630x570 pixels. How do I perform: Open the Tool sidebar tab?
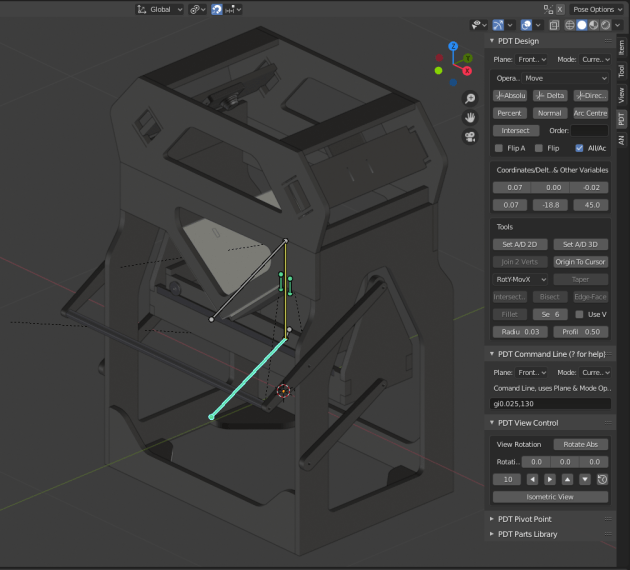(621, 71)
